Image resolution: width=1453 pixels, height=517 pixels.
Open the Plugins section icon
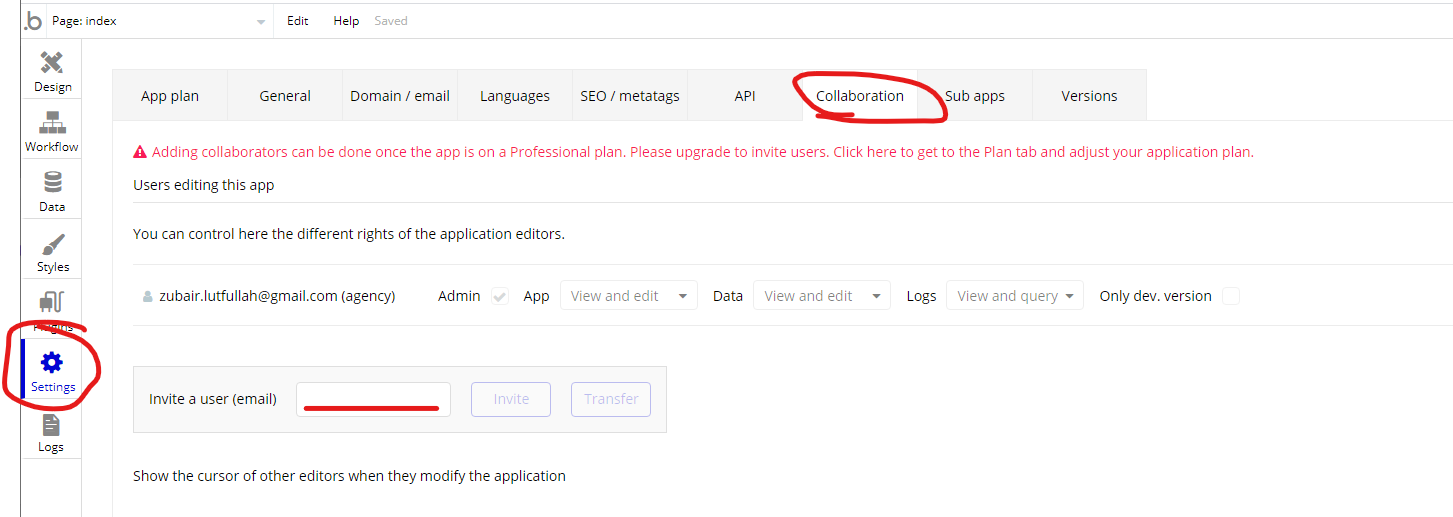[x=52, y=304]
